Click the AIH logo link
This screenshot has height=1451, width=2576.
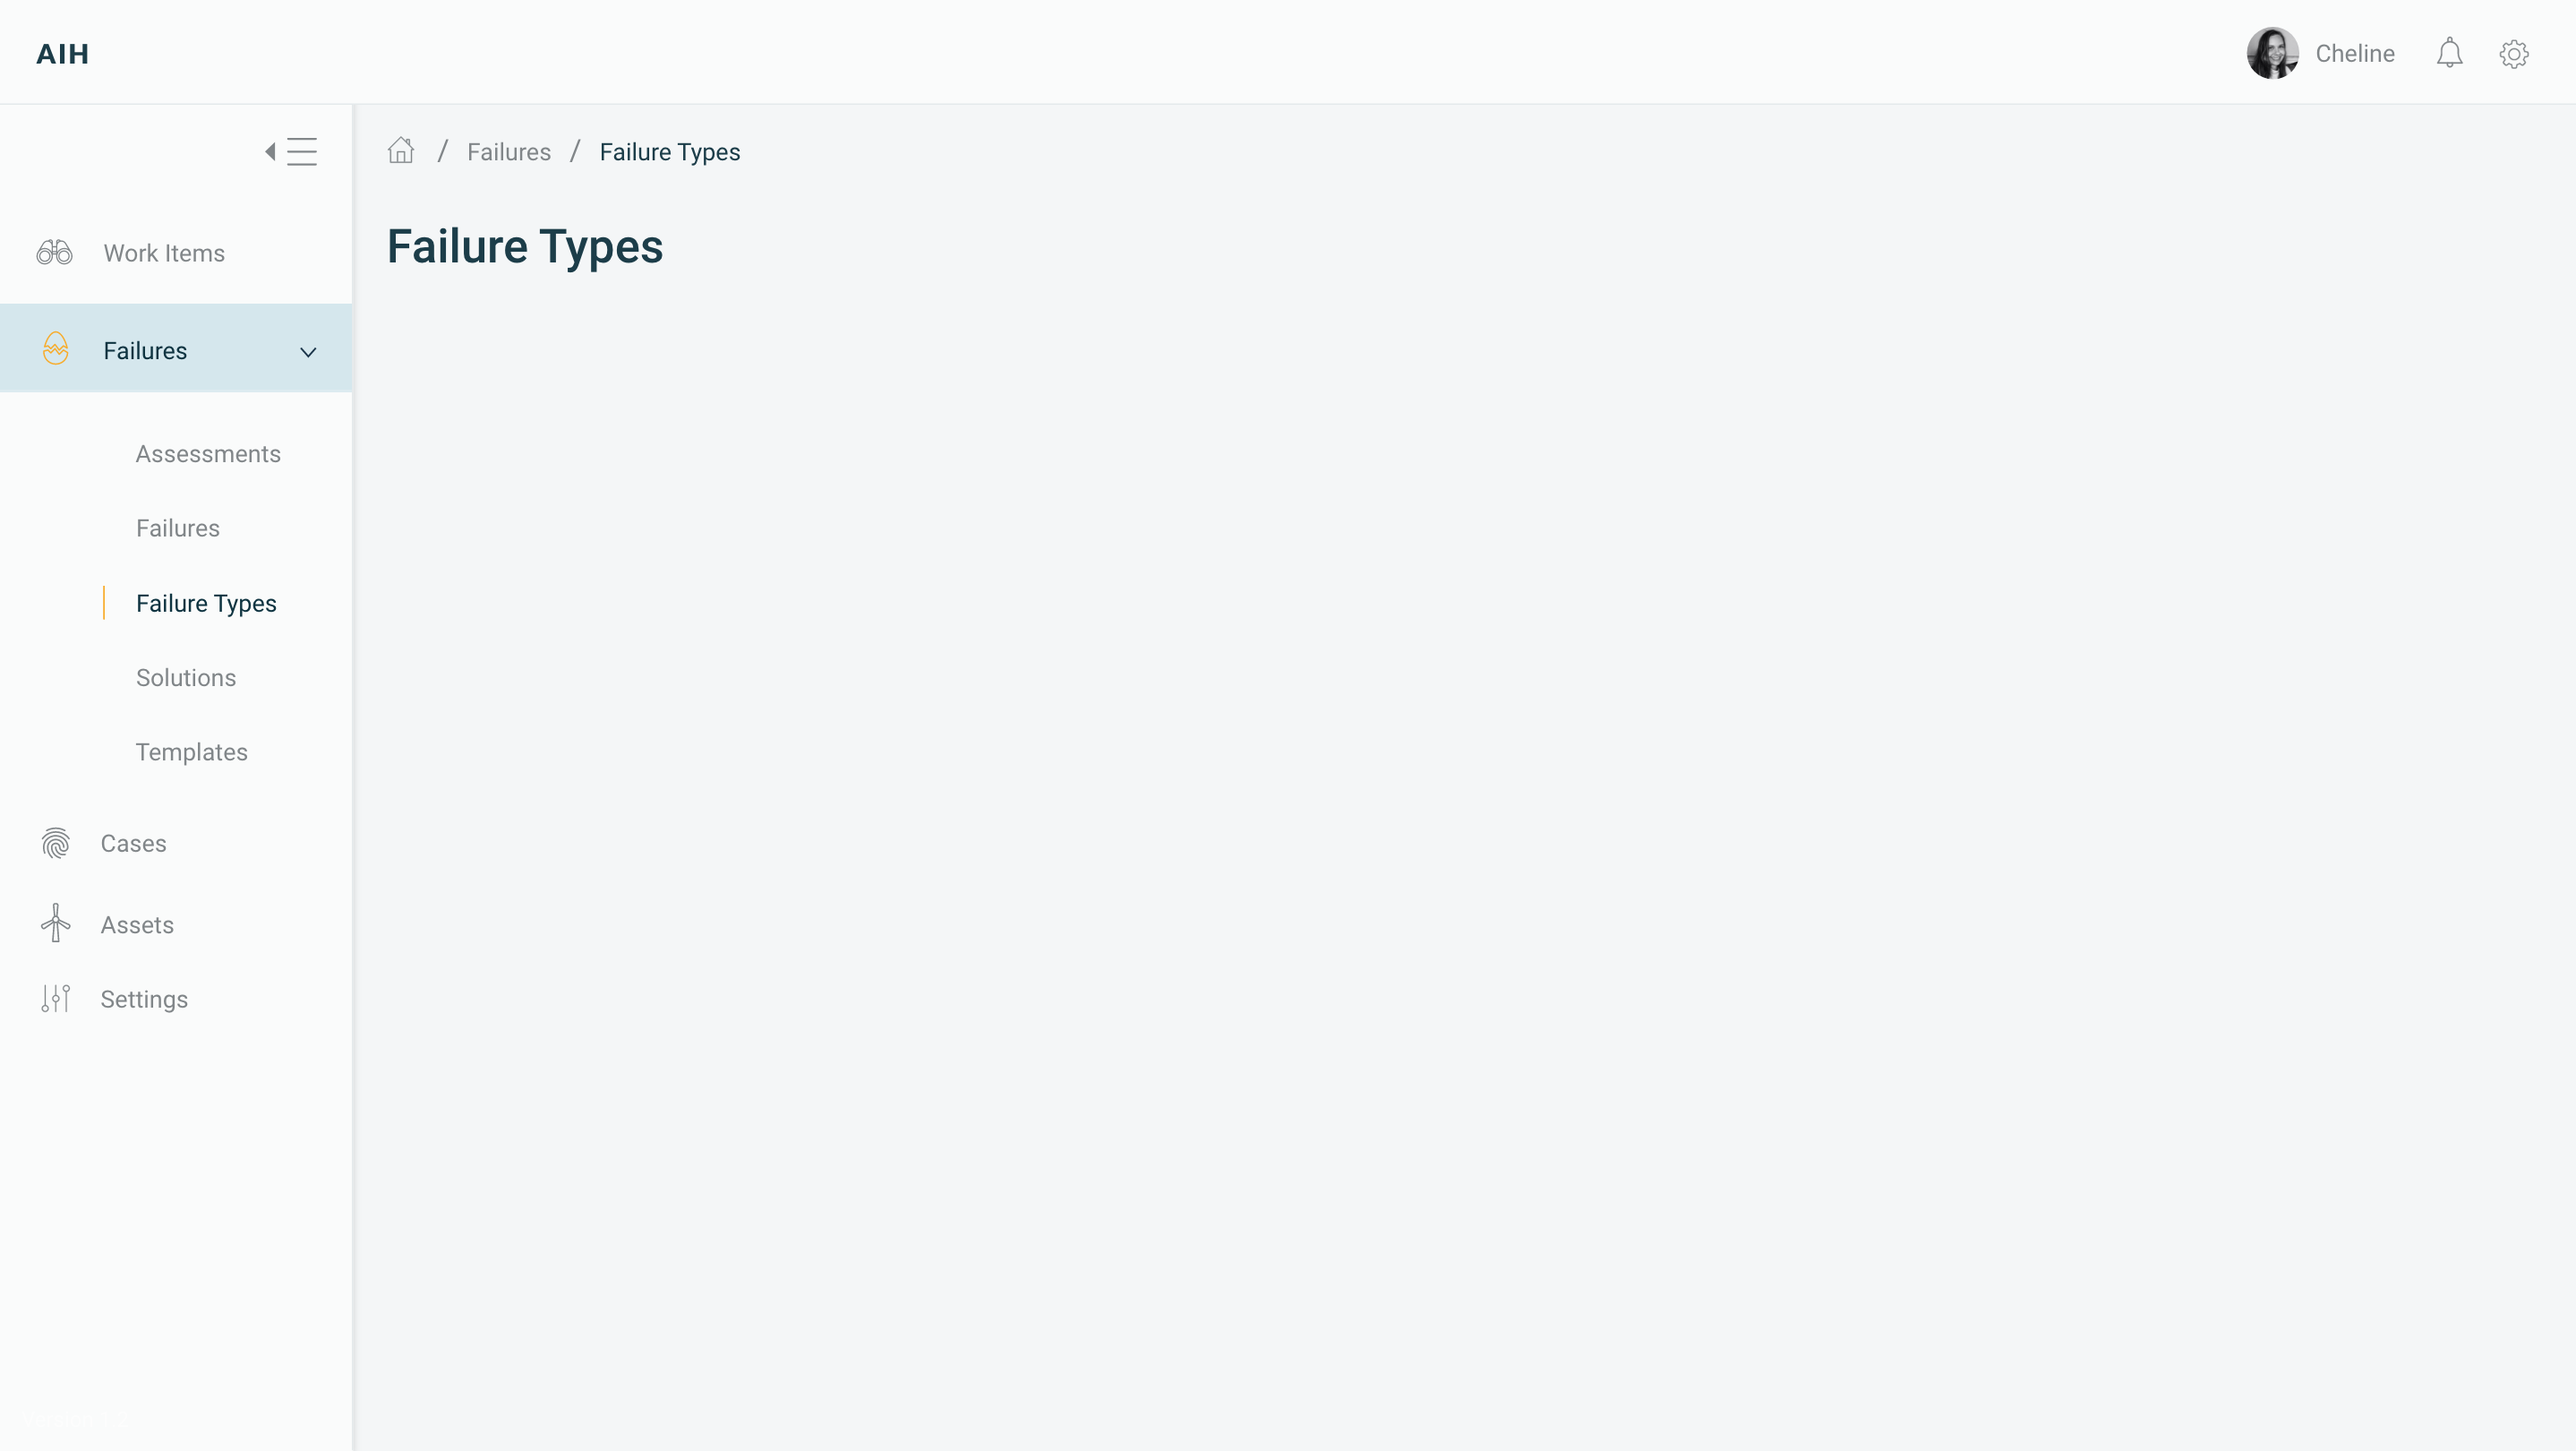pyautogui.click(x=63, y=54)
